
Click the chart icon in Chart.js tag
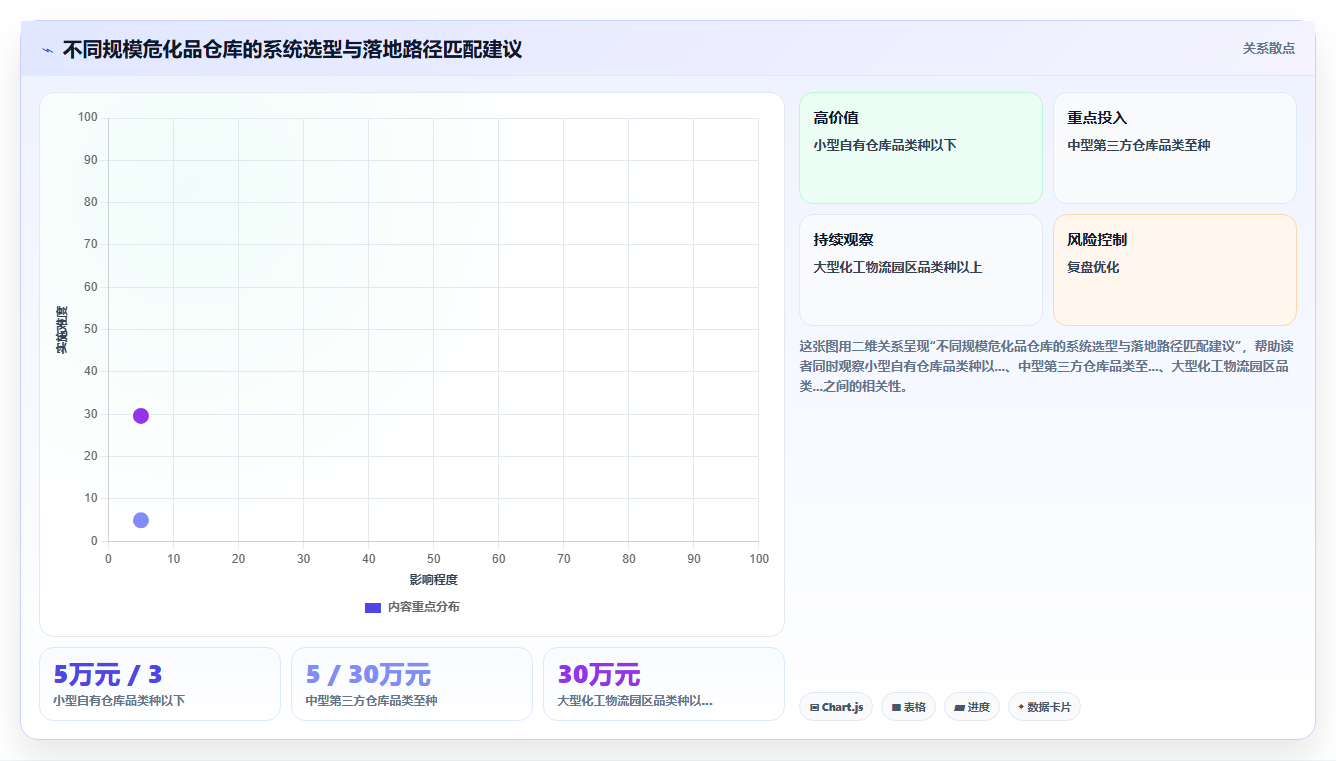[x=815, y=707]
